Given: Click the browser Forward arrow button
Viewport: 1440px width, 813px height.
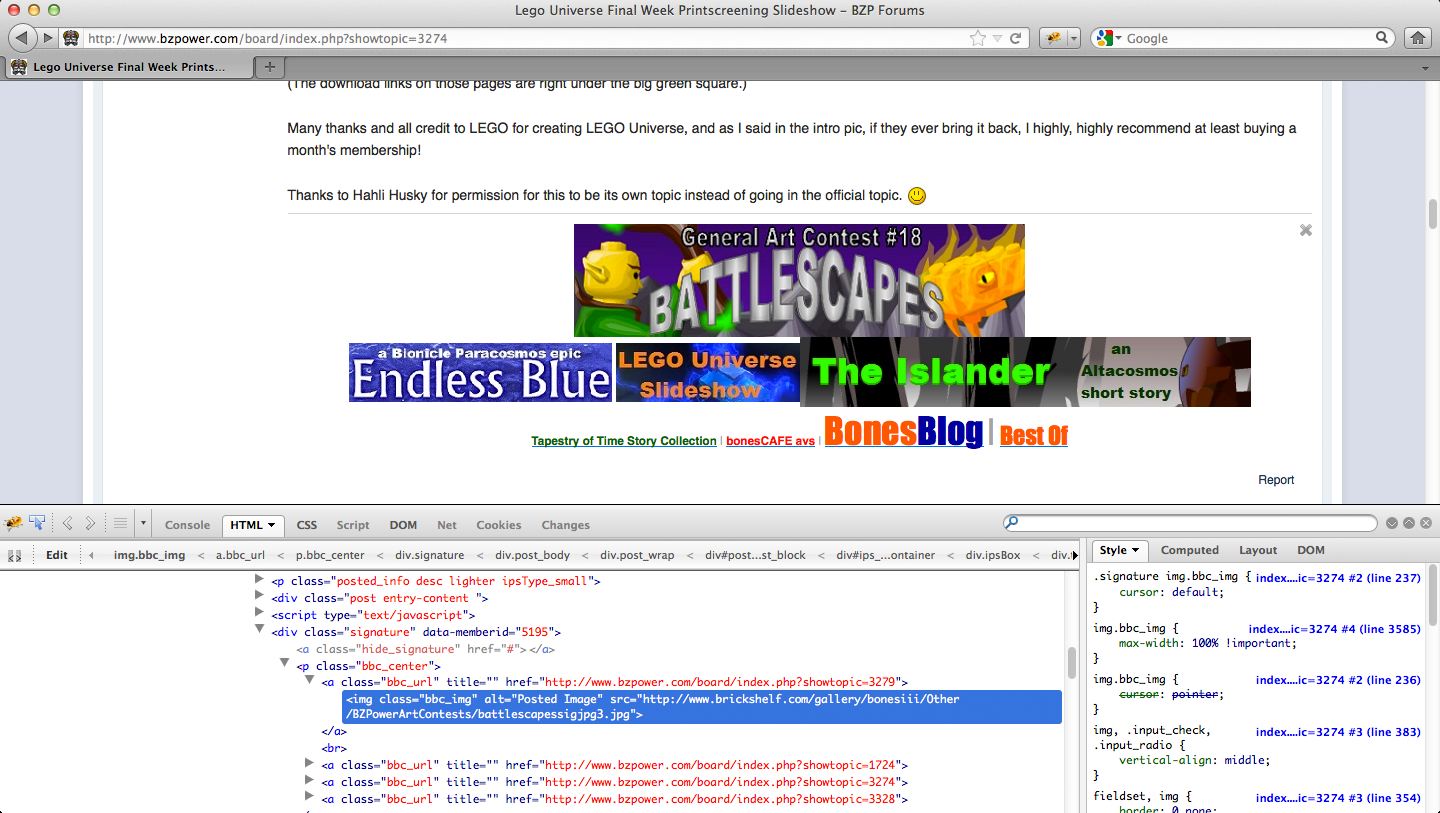Looking at the screenshot, I should (48, 38).
